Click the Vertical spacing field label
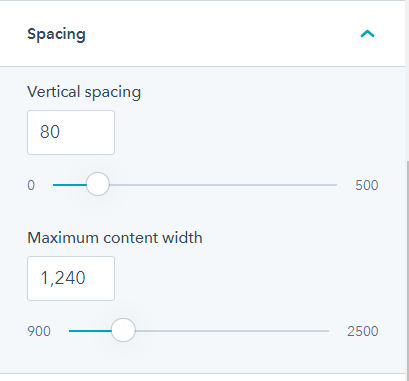 (84, 92)
